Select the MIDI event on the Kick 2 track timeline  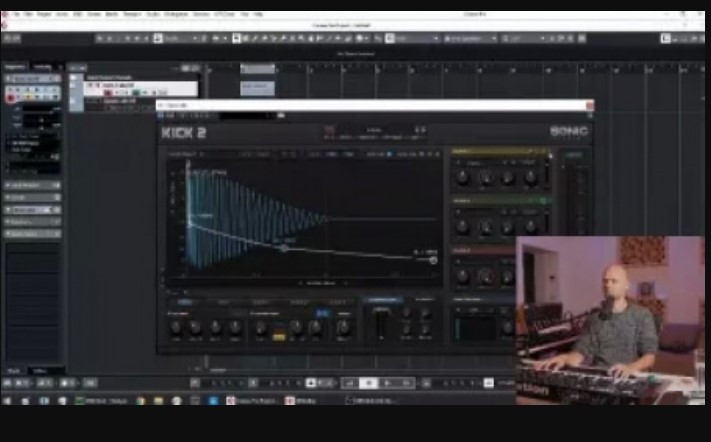tap(258, 88)
